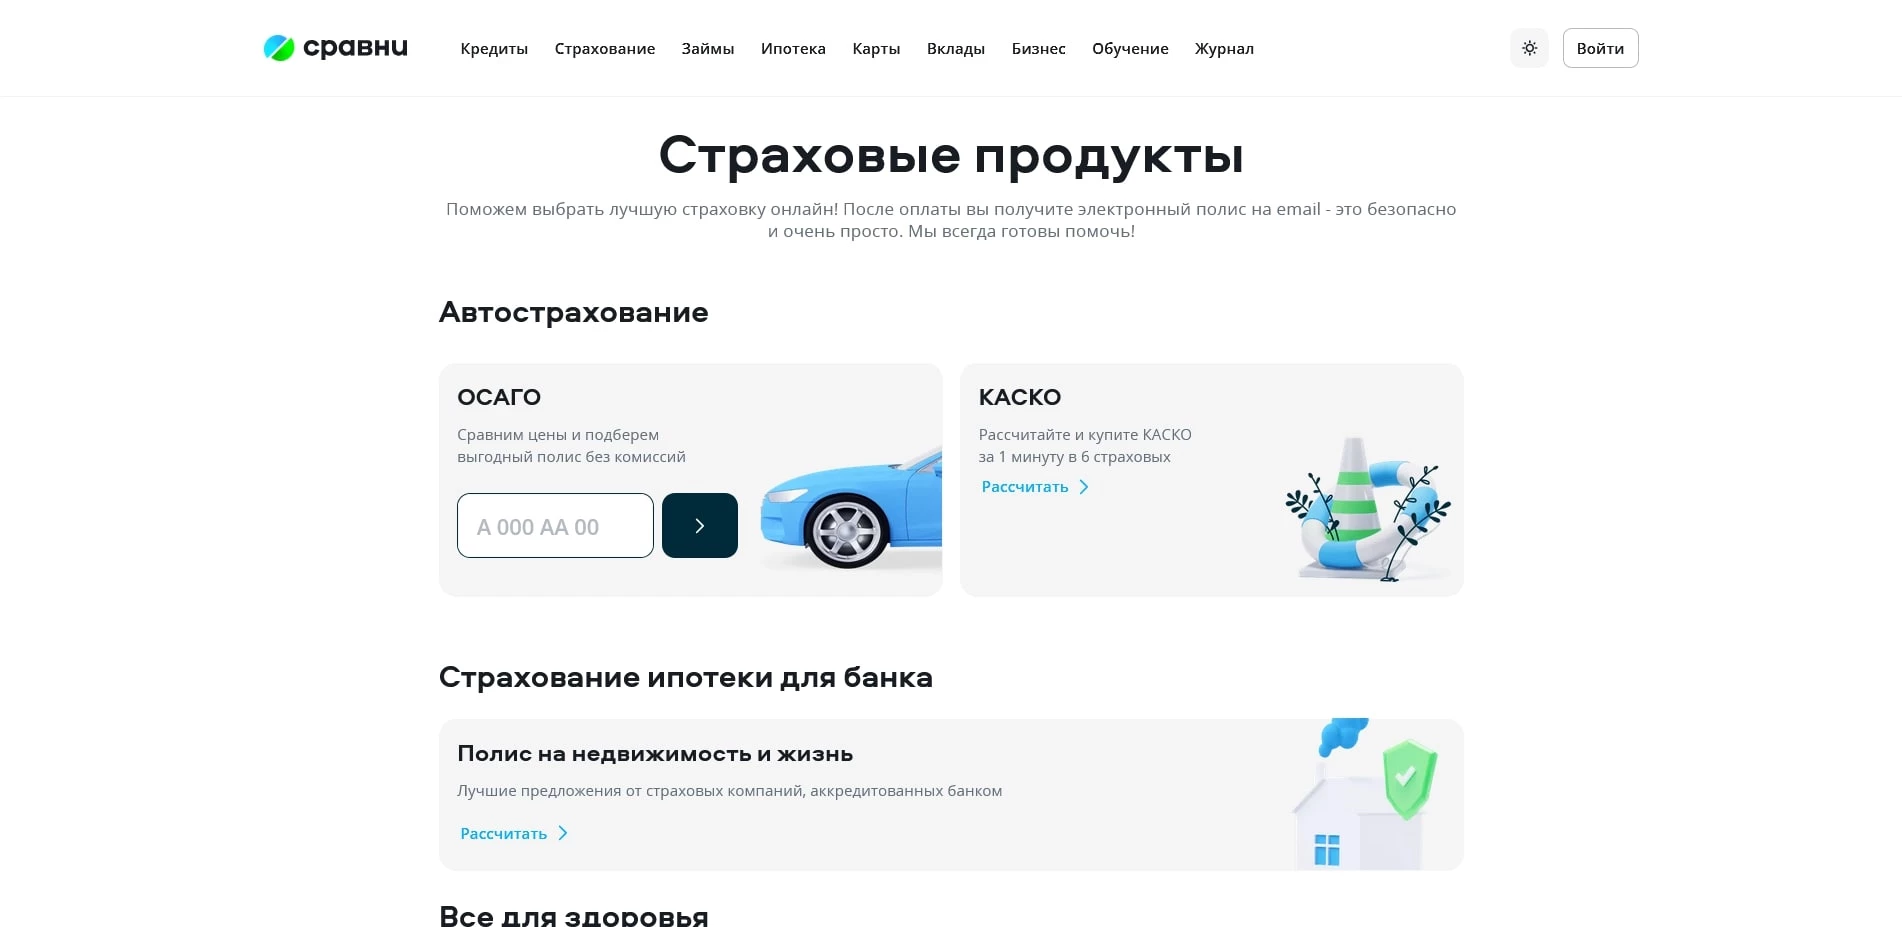Click the Войти login button

1600,48
